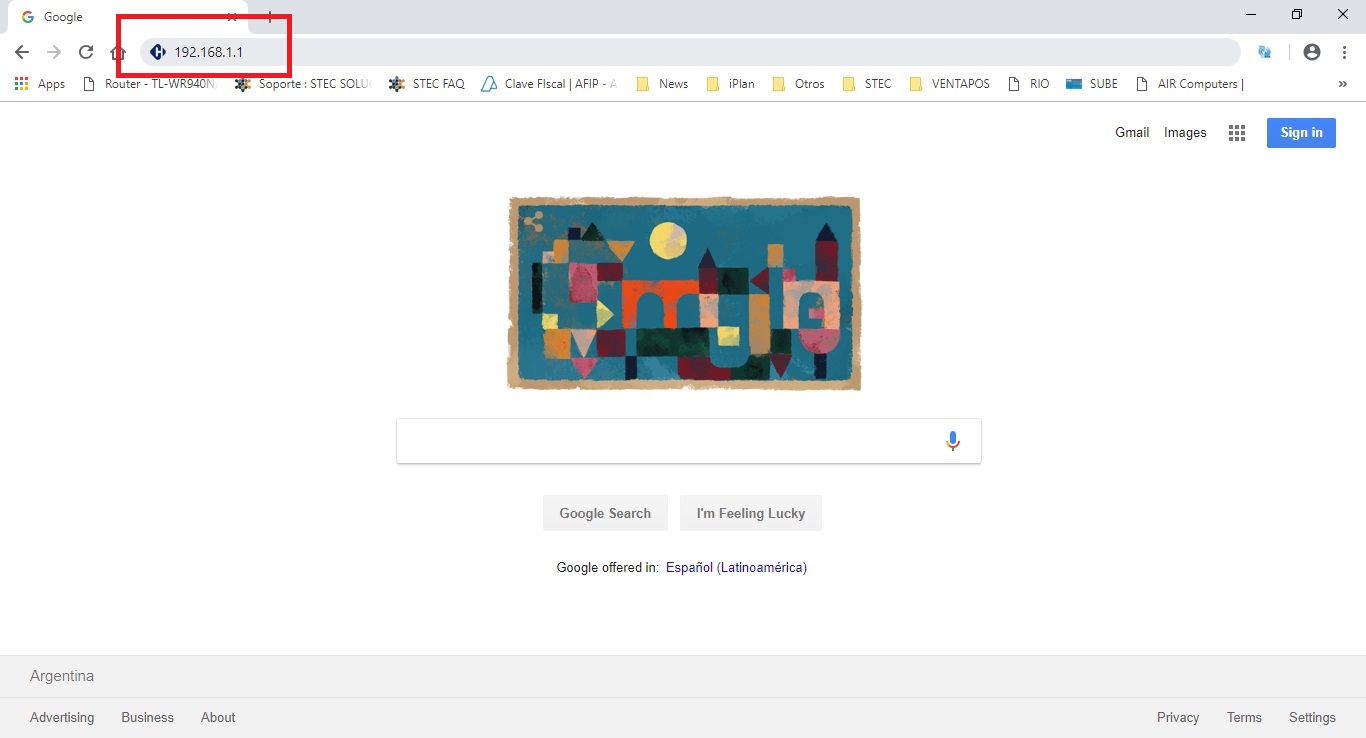The image size is (1366, 738).
Task: Close the Google tab
Action: tap(232, 17)
